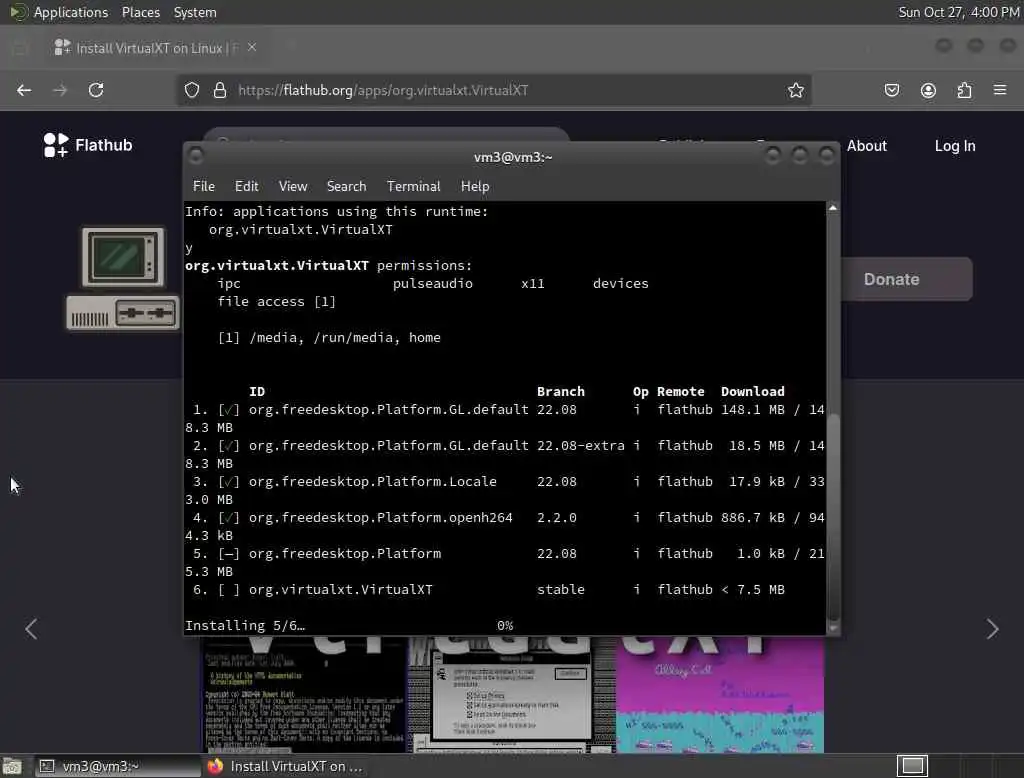This screenshot has height=778, width=1024.
Task: Click the terminal scrollbar down arrow
Action: [x=833, y=628]
